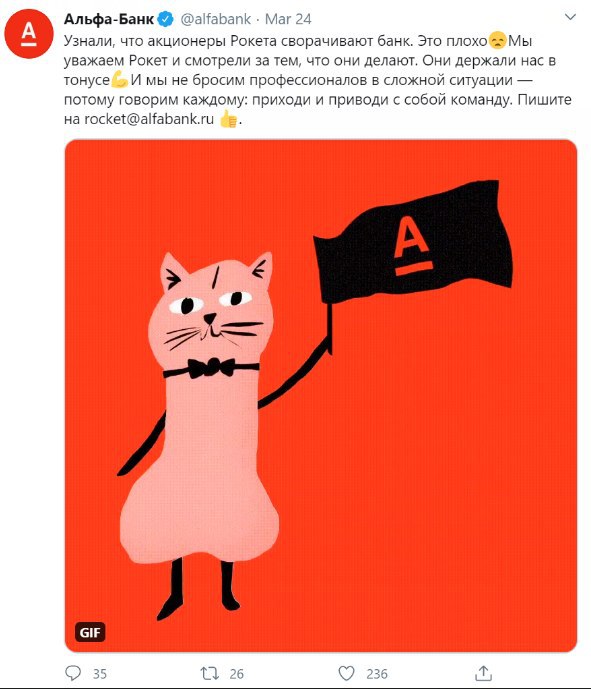The width and height of the screenshot is (591, 689).
Task: Click the retweet arrows icon
Action: (210, 673)
